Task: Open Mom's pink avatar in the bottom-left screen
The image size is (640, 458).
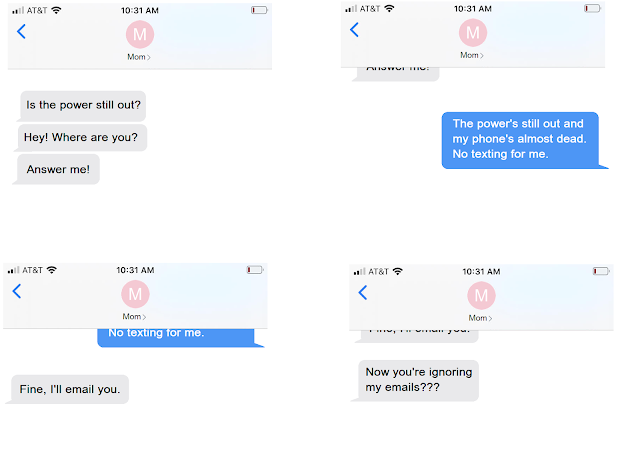Action: 136,294
